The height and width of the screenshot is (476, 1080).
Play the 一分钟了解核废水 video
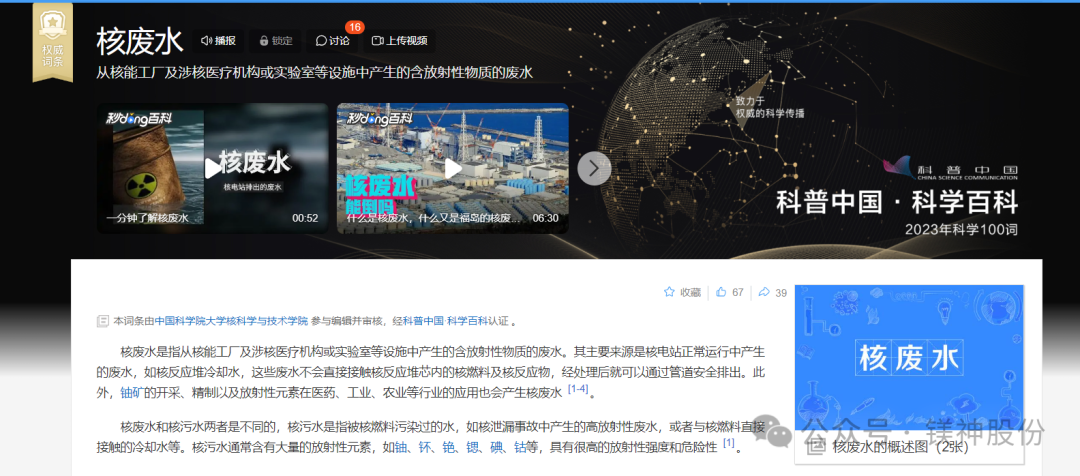click(213, 168)
